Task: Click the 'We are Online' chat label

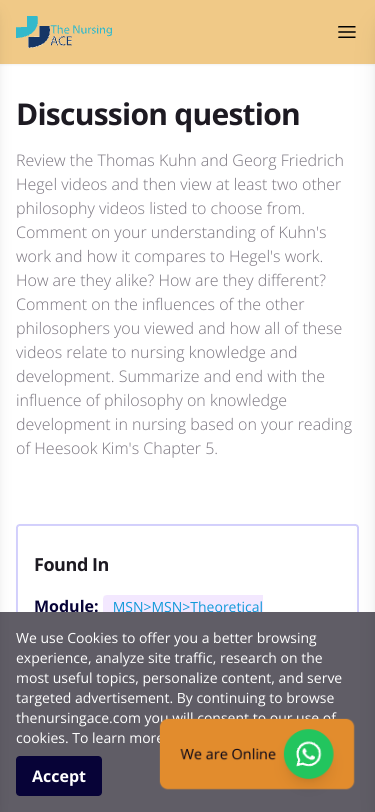Action: coord(228,754)
